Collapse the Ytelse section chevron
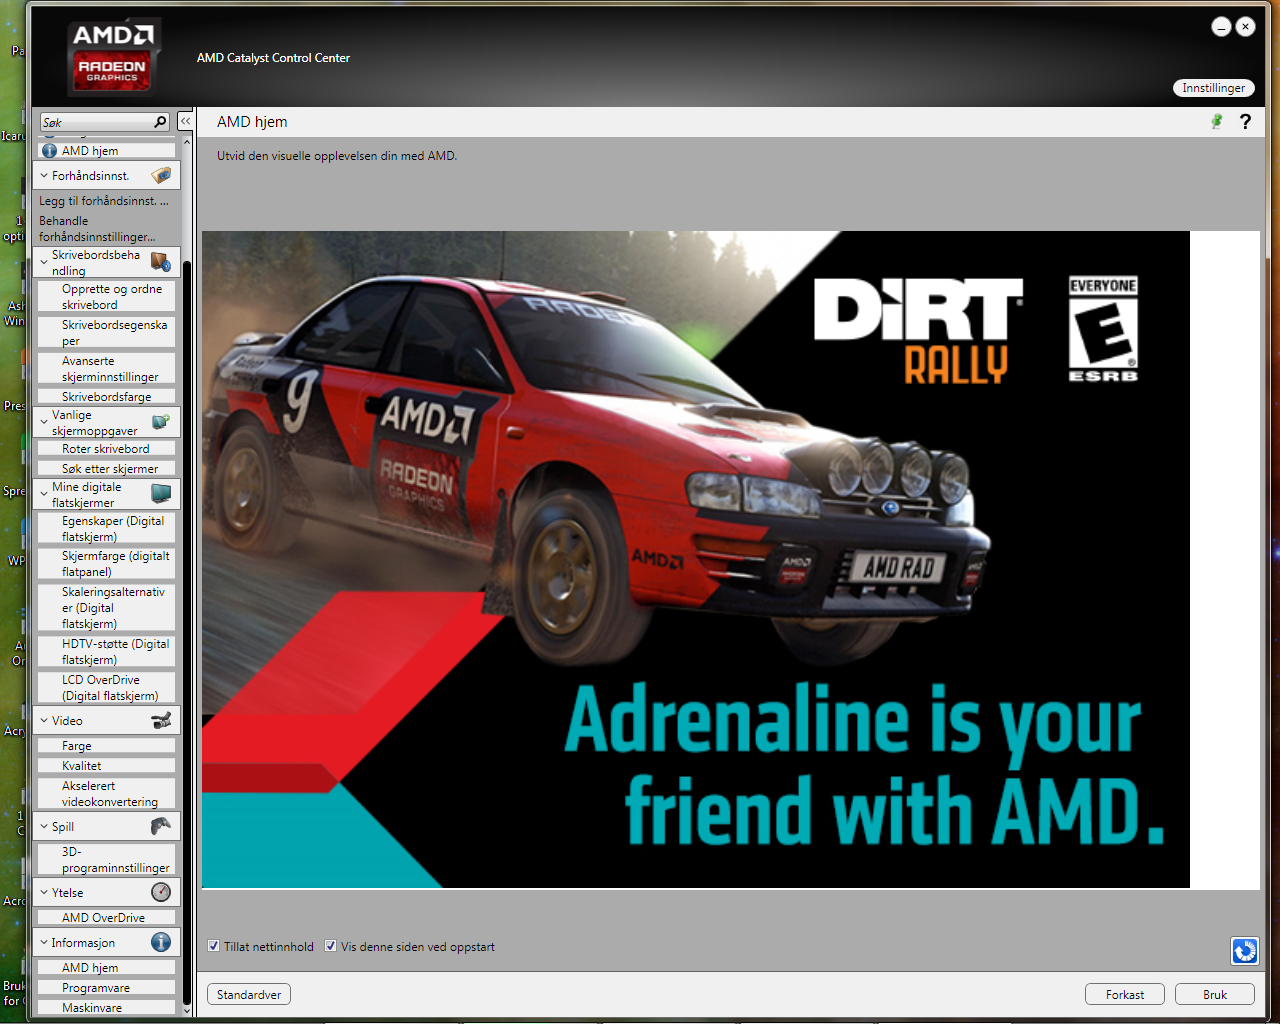Viewport: 1280px width, 1024px height. point(44,892)
